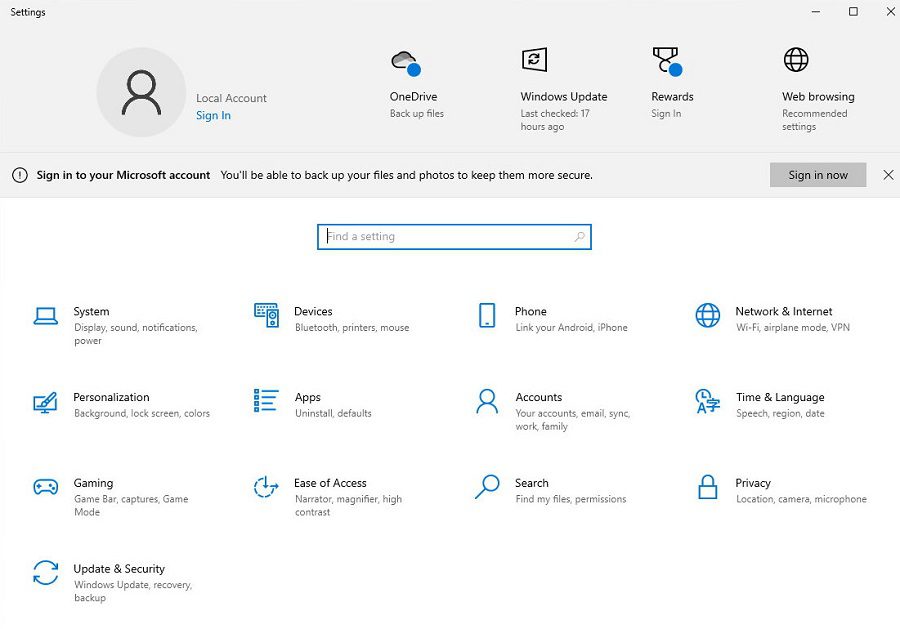Image resolution: width=900 pixels, height=629 pixels.
Task: Click the OneDrive cloud icon
Action: (x=406, y=63)
